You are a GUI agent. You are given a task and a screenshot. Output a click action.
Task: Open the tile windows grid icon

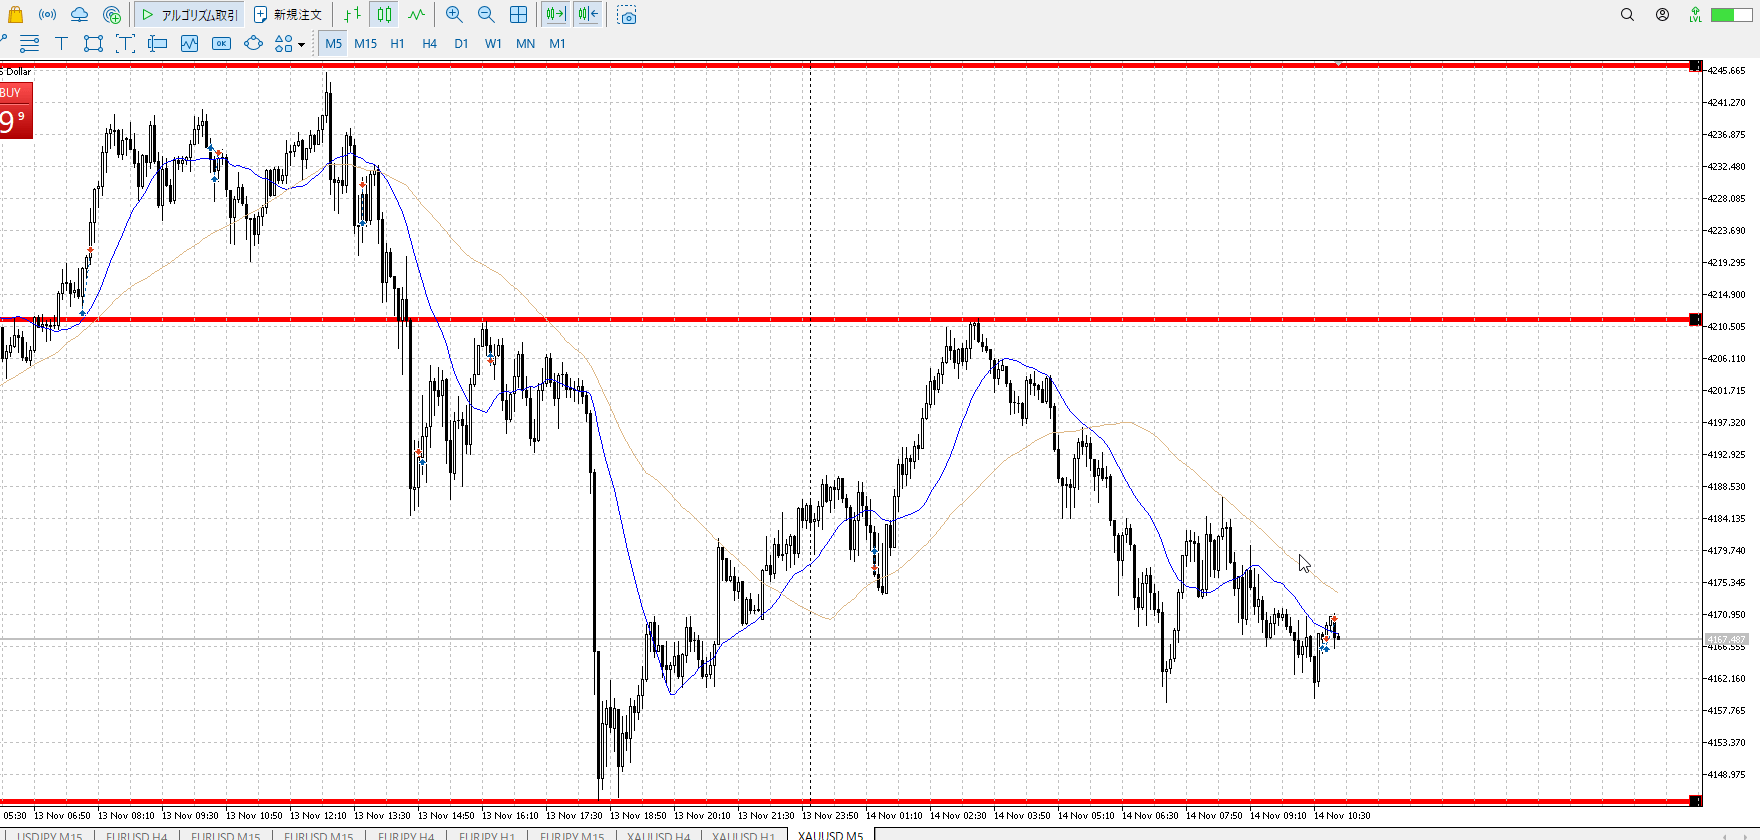pyautogui.click(x=518, y=15)
